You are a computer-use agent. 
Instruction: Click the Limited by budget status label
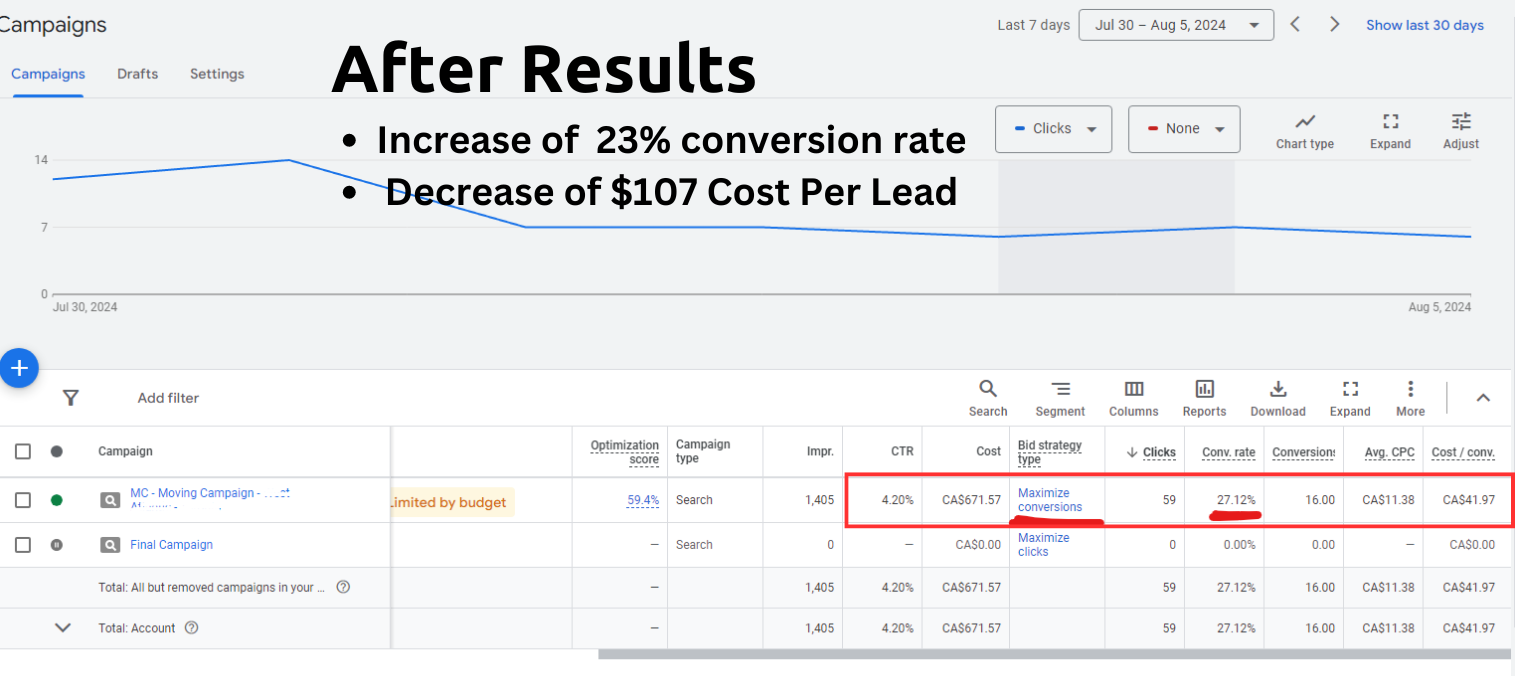coord(451,502)
